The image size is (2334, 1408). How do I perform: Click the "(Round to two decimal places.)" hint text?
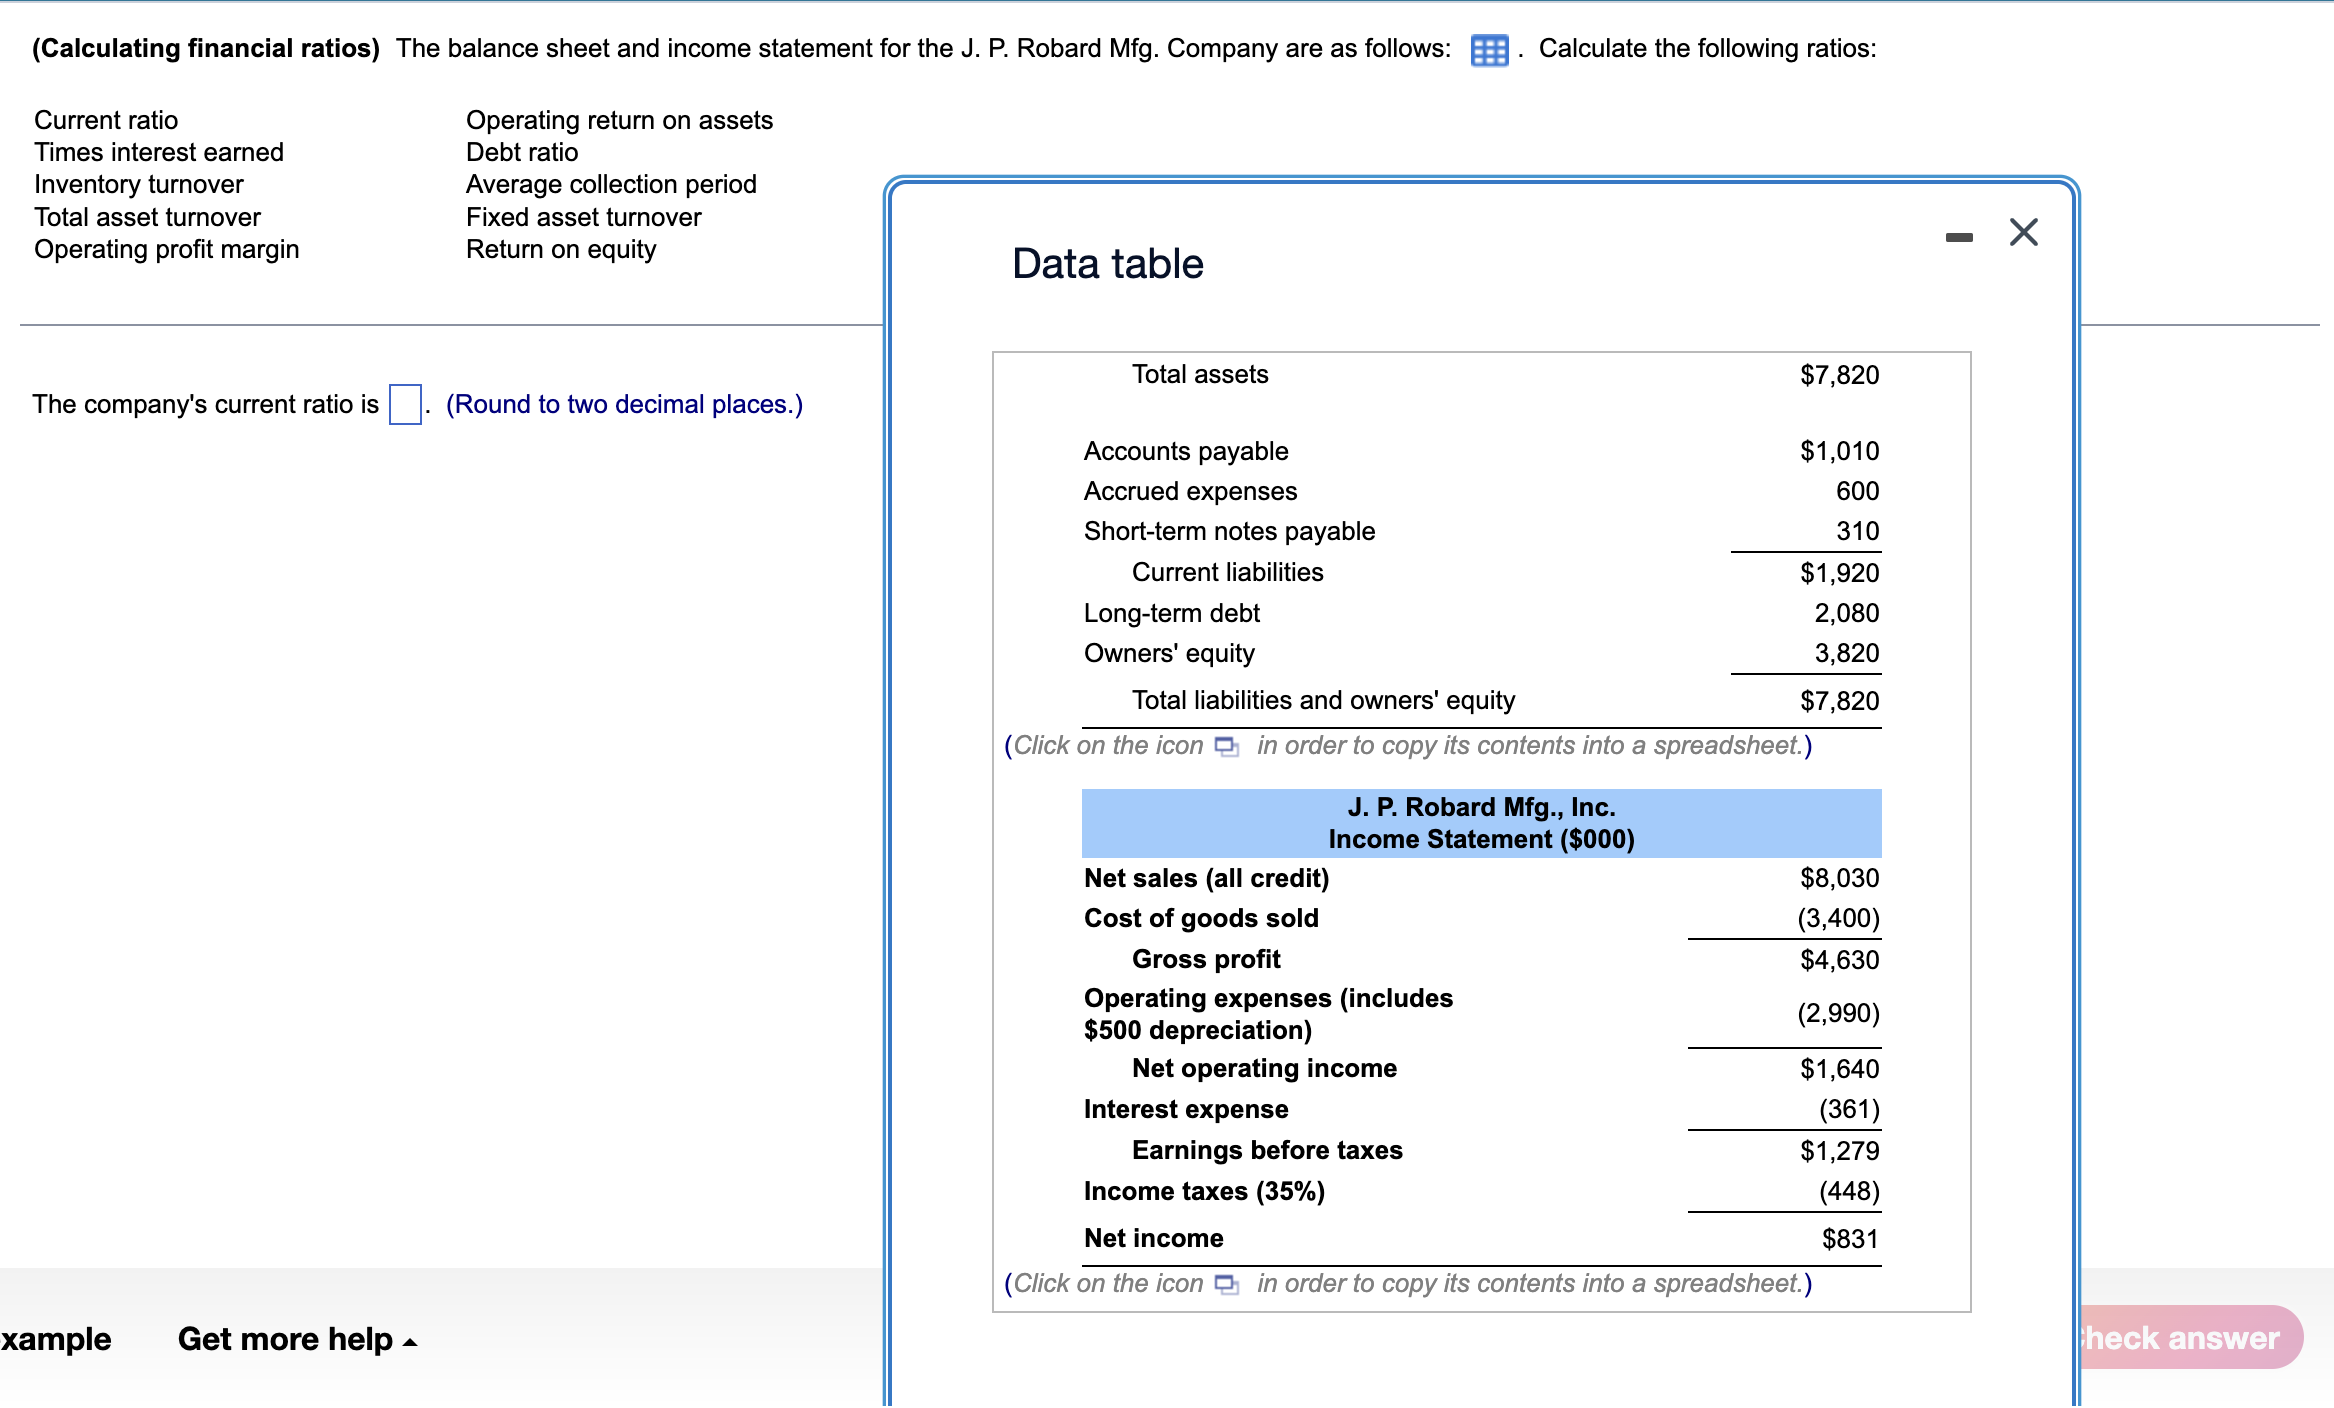(x=624, y=404)
